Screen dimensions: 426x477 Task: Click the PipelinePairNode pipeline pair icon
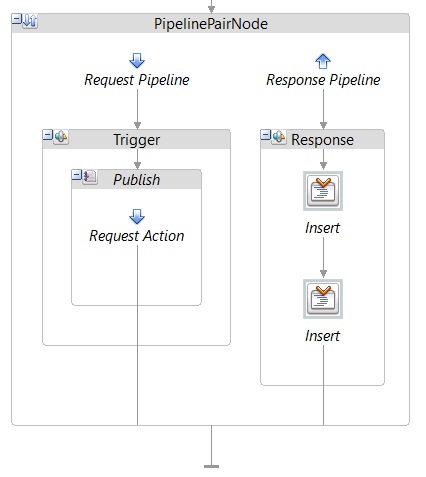(x=30, y=21)
